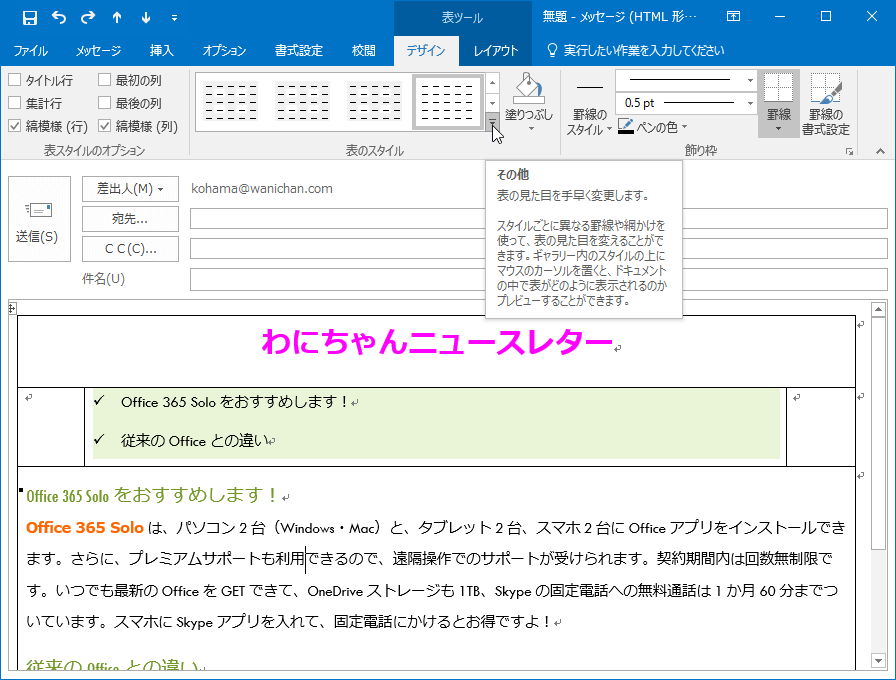This screenshot has height=680, width=896.
Task: Open the 校閲 tab
Action: click(363, 50)
